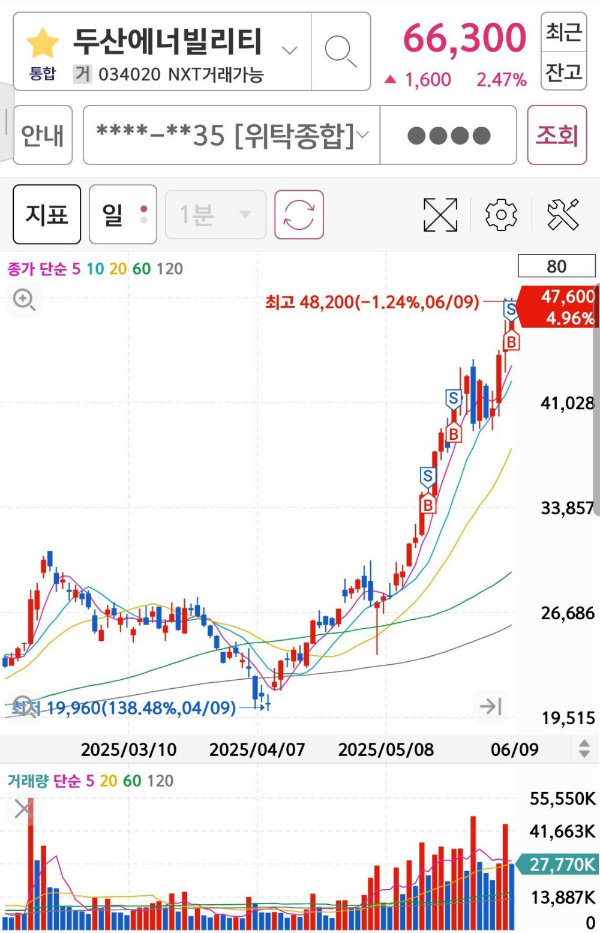Select the 120-day MA legend value
Screen dimensions: 600x933
point(170,269)
